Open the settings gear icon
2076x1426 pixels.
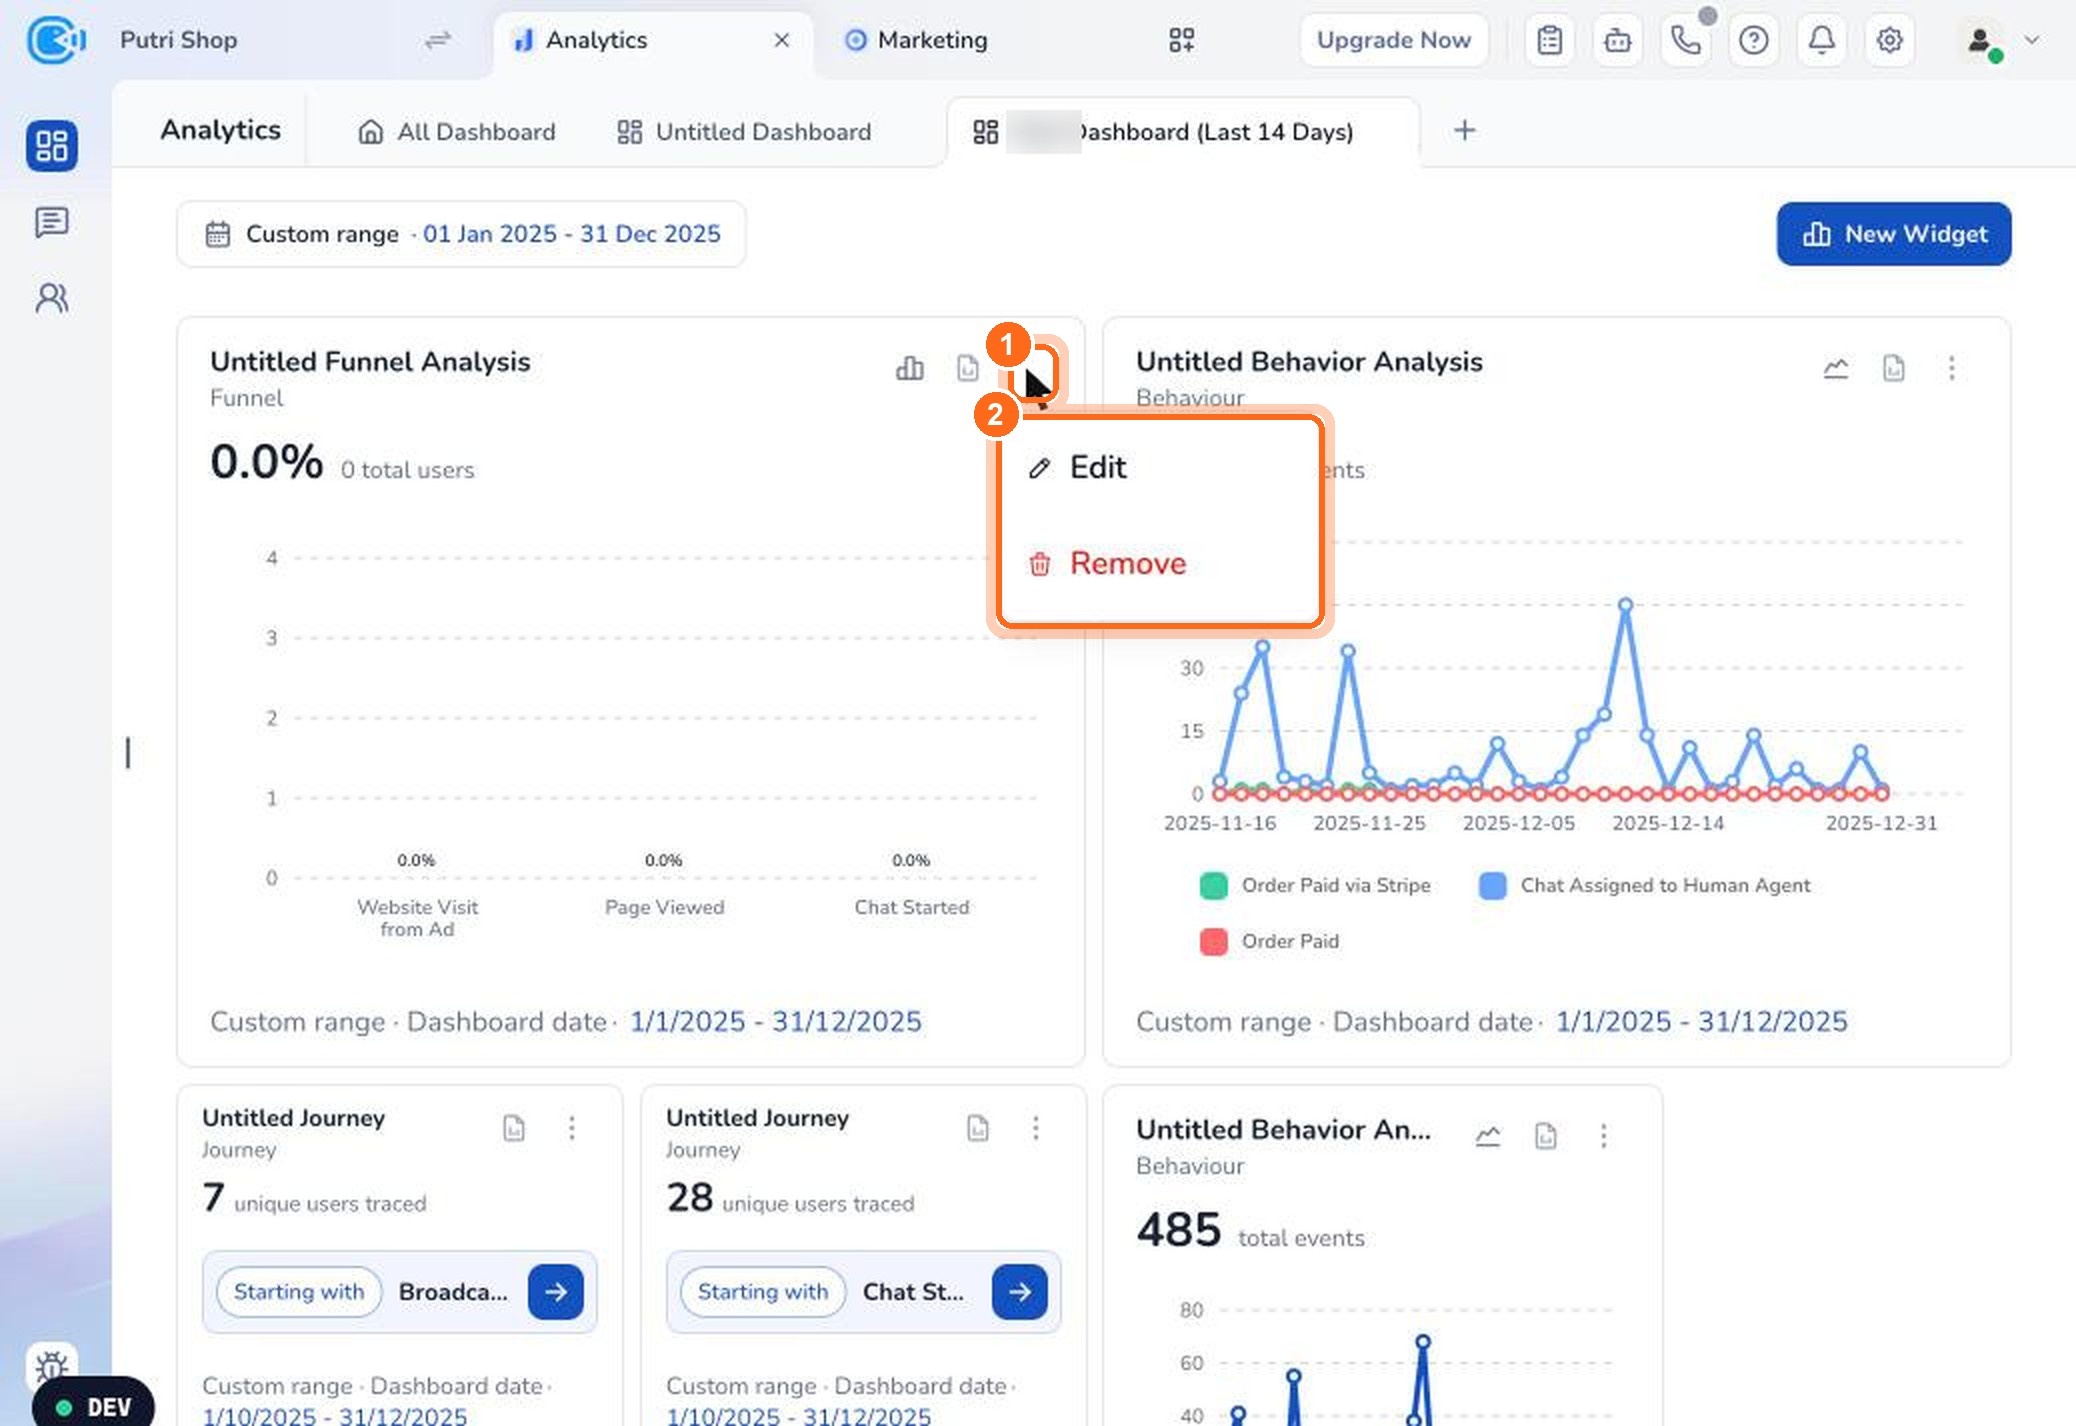pyautogui.click(x=1889, y=40)
